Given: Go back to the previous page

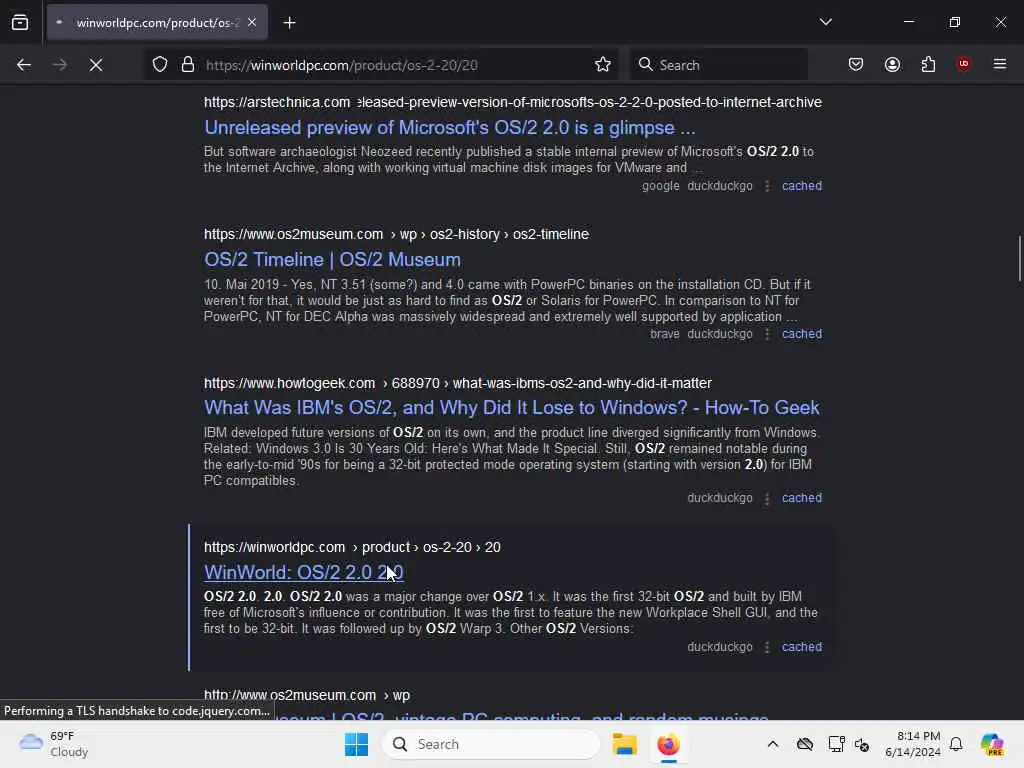Looking at the screenshot, I should click(24, 65).
